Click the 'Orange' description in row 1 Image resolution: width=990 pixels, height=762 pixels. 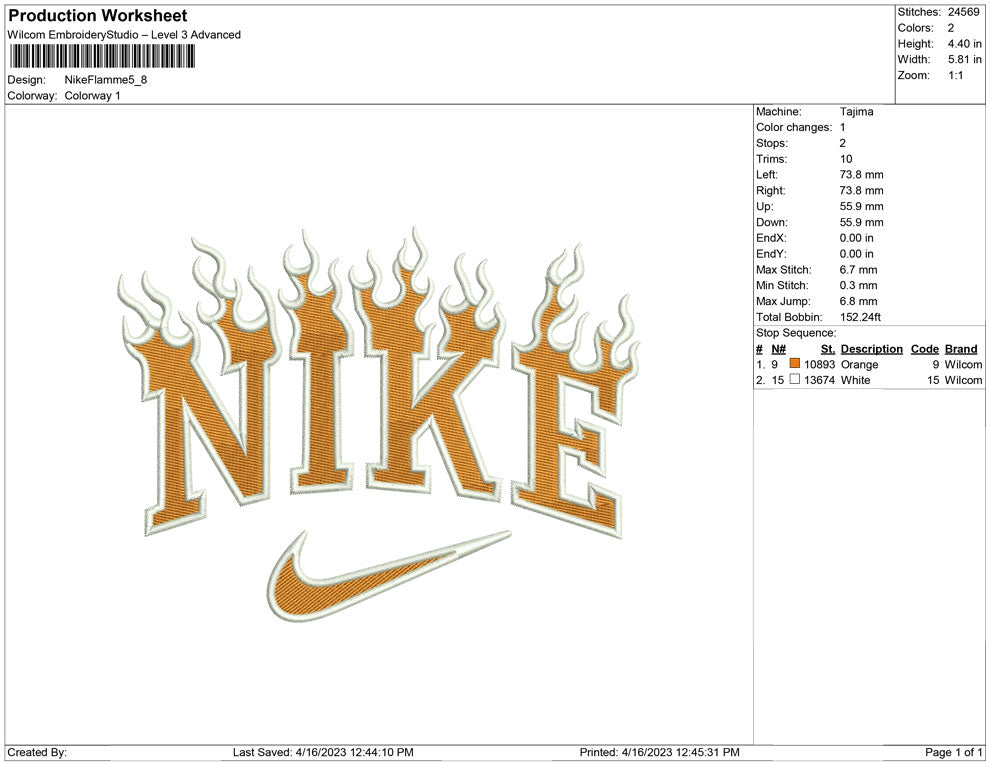click(x=859, y=365)
